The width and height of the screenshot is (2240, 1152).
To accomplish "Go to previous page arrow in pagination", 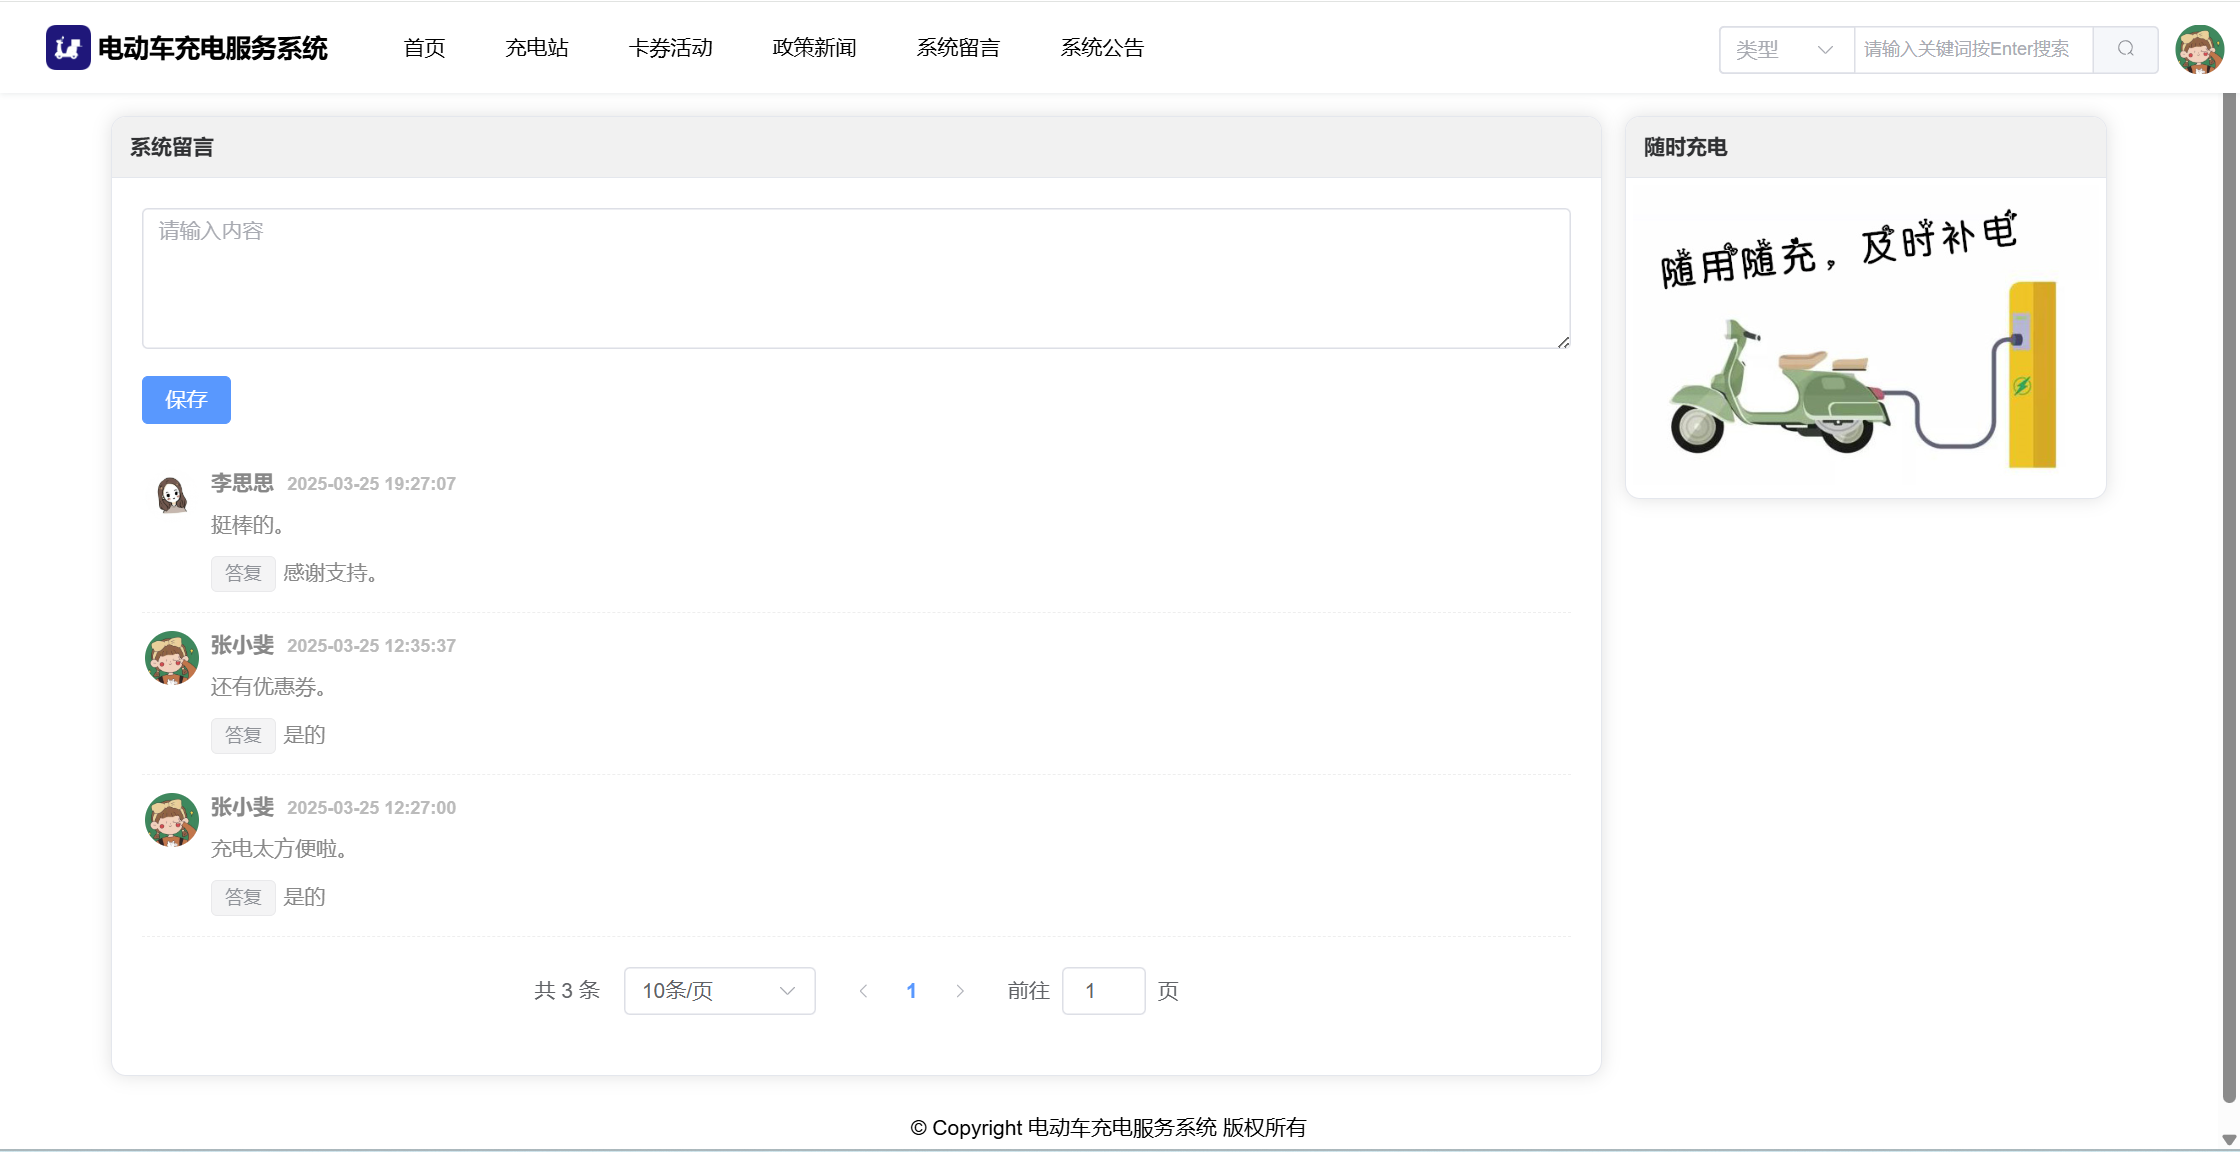I will tap(863, 991).
